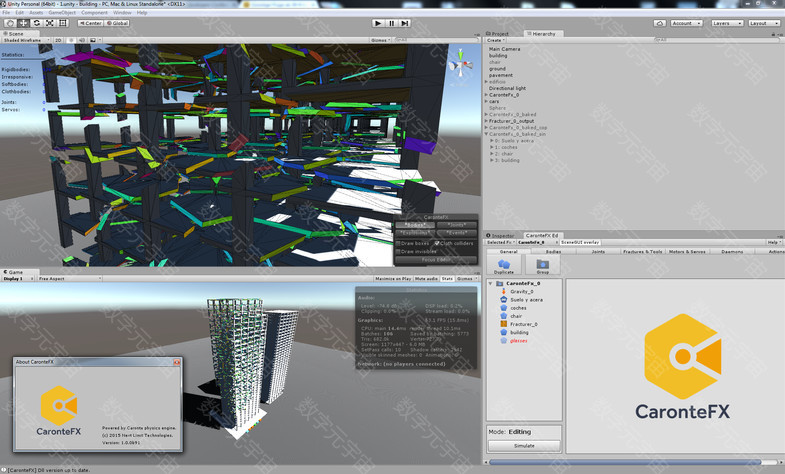Open the Bodies tab in CaronteFX editor
This screenshot has height=474, width=785.
click(553, 252)
